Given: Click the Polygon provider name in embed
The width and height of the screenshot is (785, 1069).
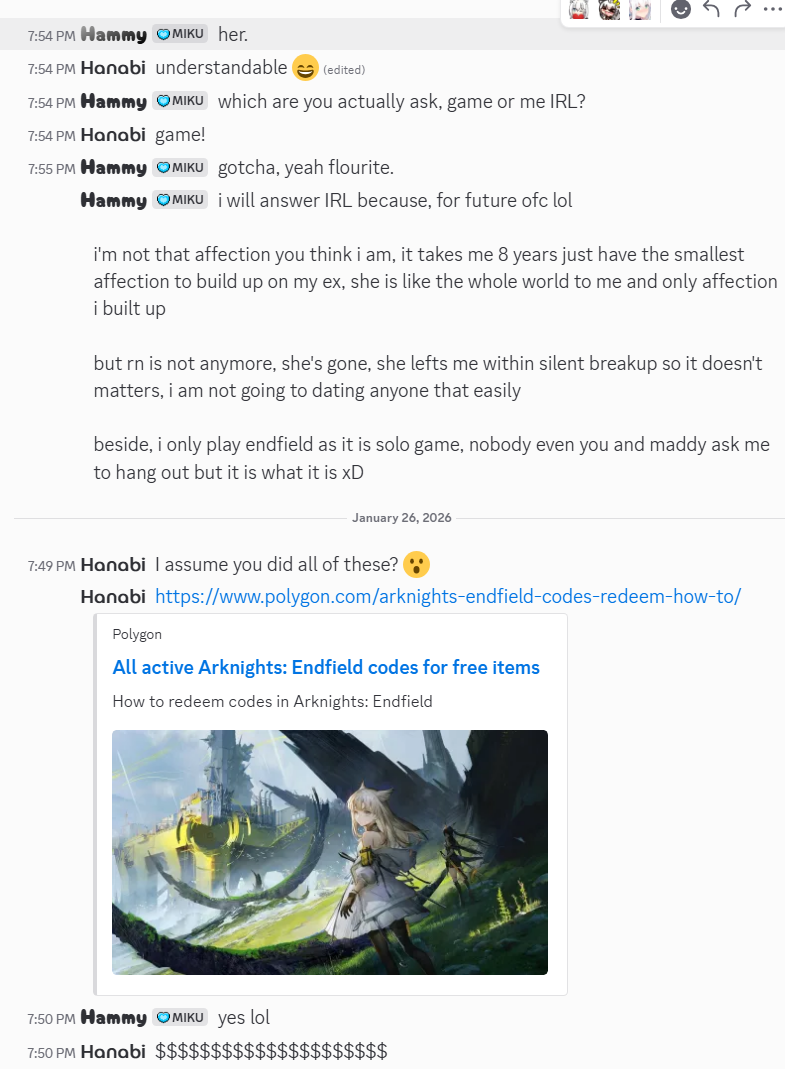Looking at the screenshot, I should point(137,634).
